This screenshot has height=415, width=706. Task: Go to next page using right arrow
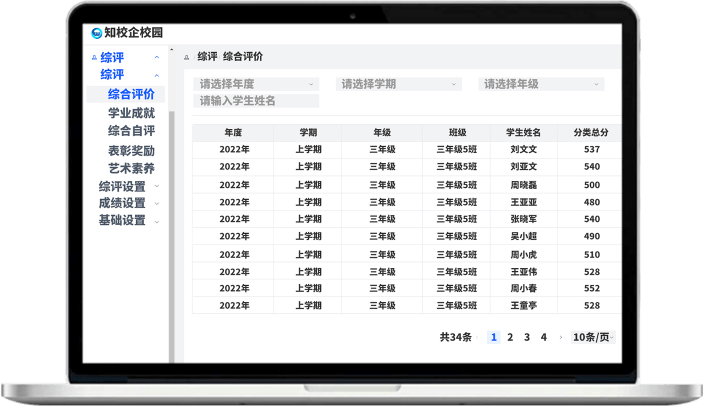point(560,338)
